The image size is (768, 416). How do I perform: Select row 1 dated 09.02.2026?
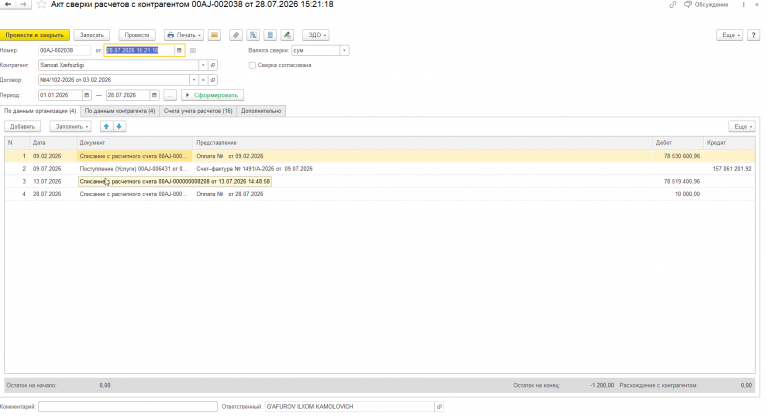(380, 156)
